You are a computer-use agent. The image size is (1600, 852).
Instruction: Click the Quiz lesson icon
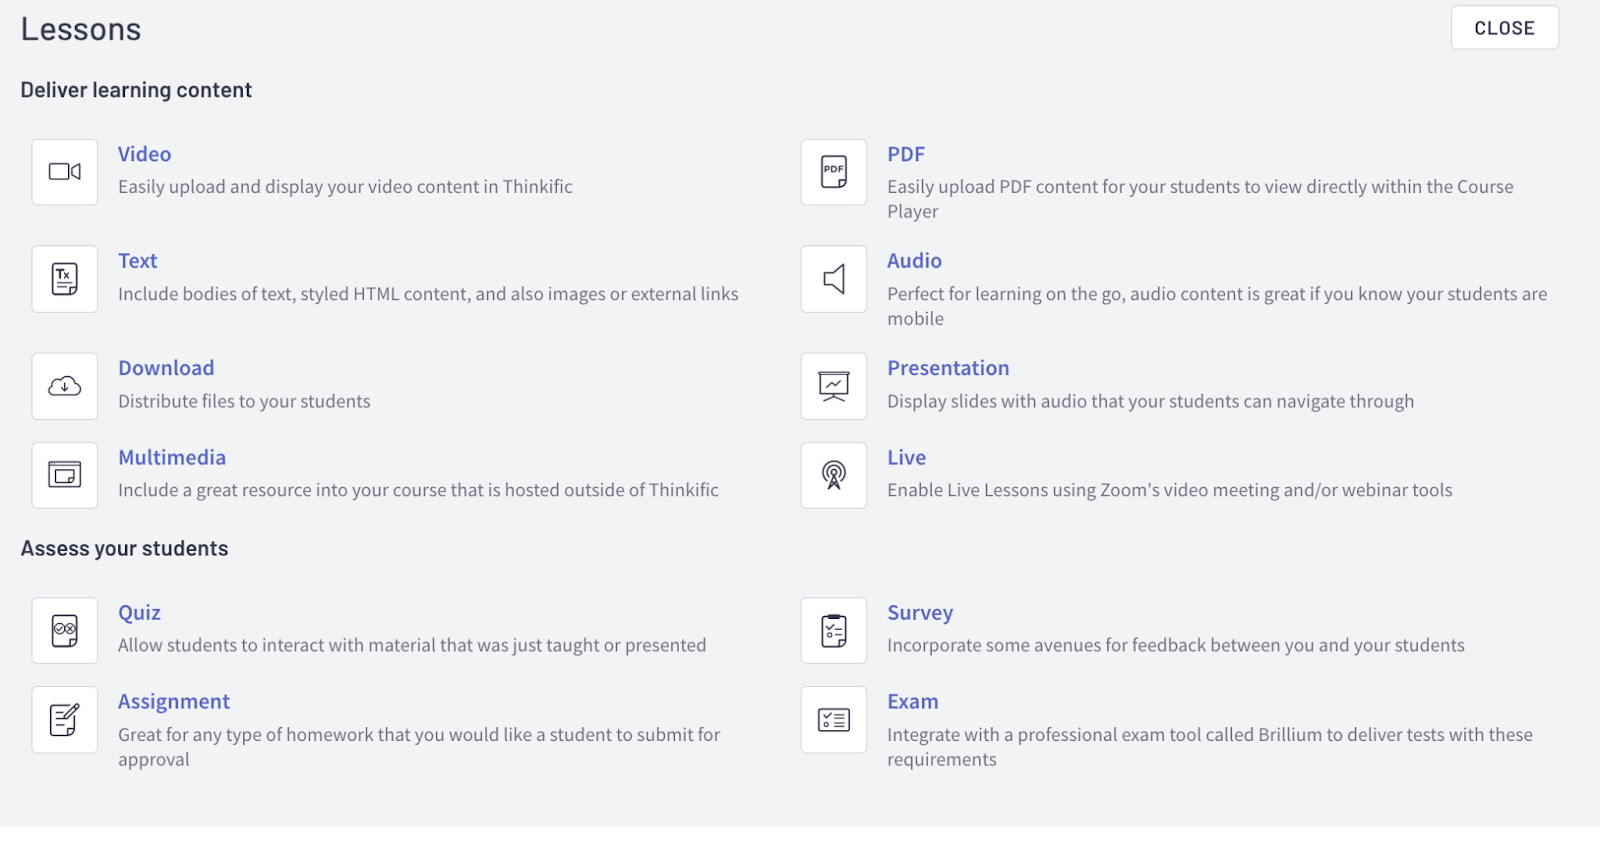[65, 630]
